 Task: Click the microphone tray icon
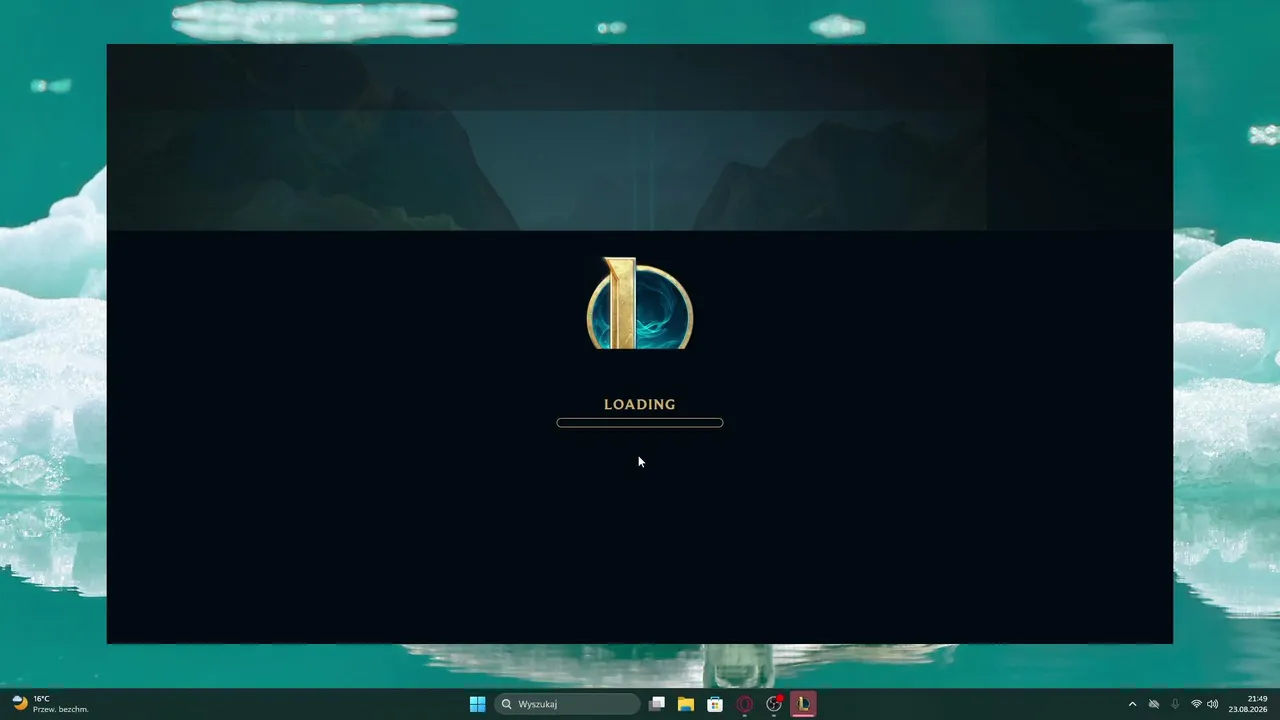(1175, 704)
